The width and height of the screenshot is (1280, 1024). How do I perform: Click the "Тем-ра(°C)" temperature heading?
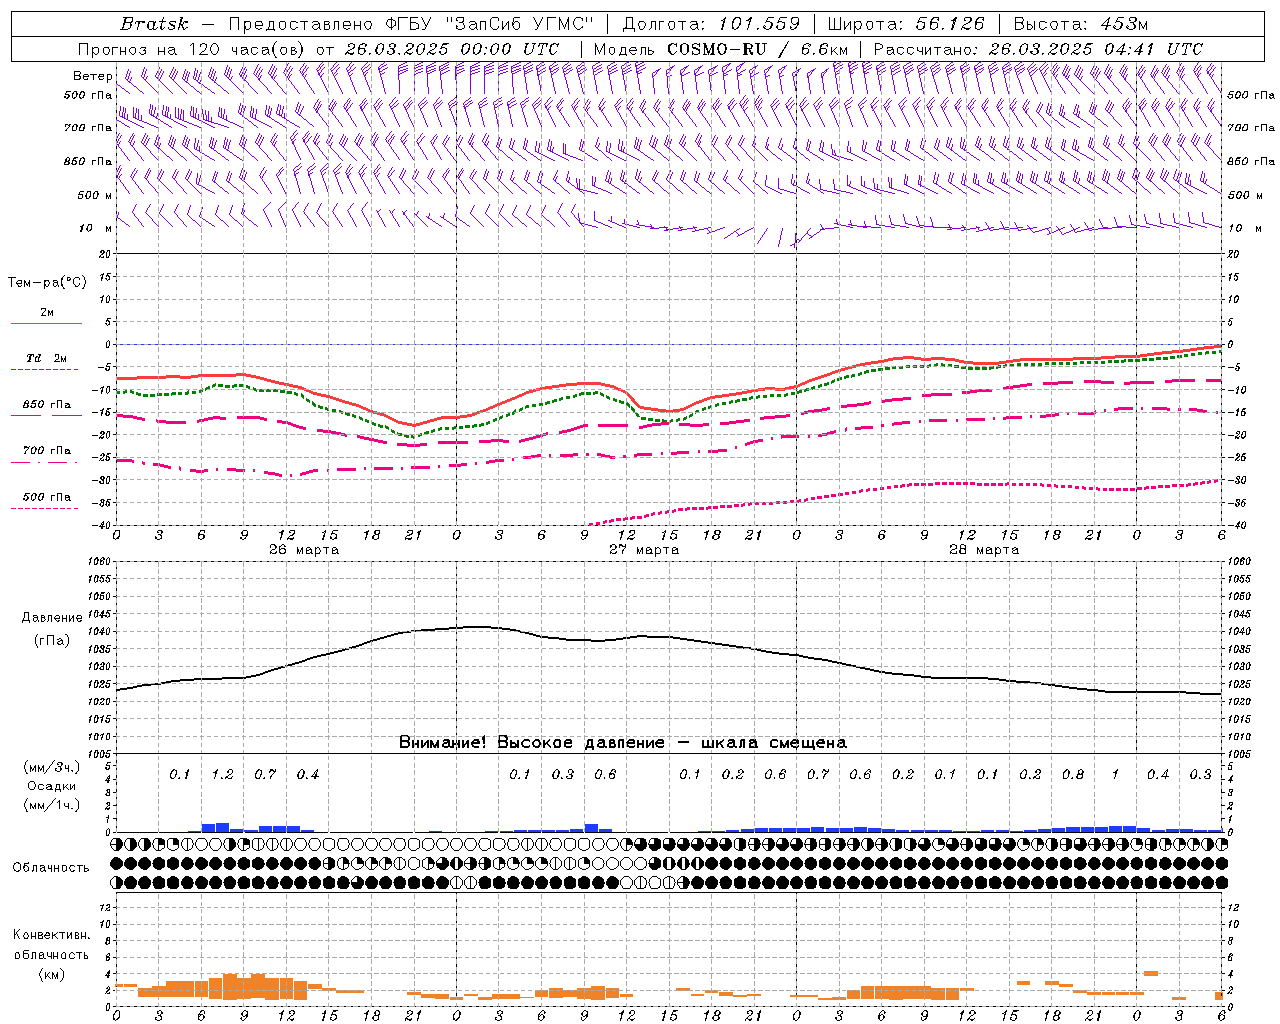[47, 283]
